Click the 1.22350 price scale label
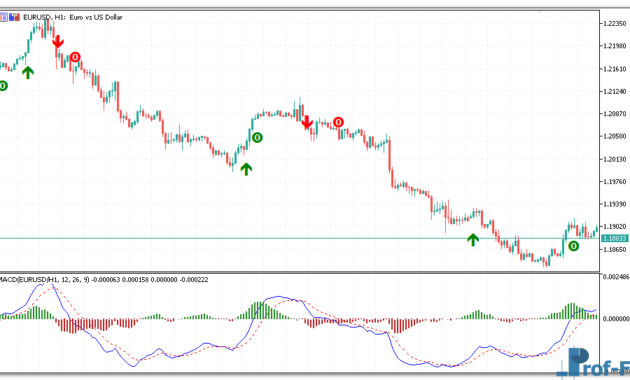 tap(615, 24)
